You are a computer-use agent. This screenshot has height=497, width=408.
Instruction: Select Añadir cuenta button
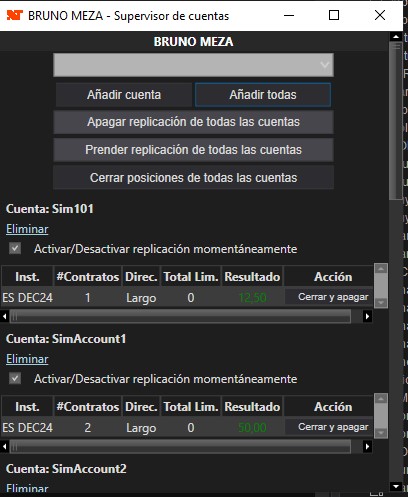[124, 95]
